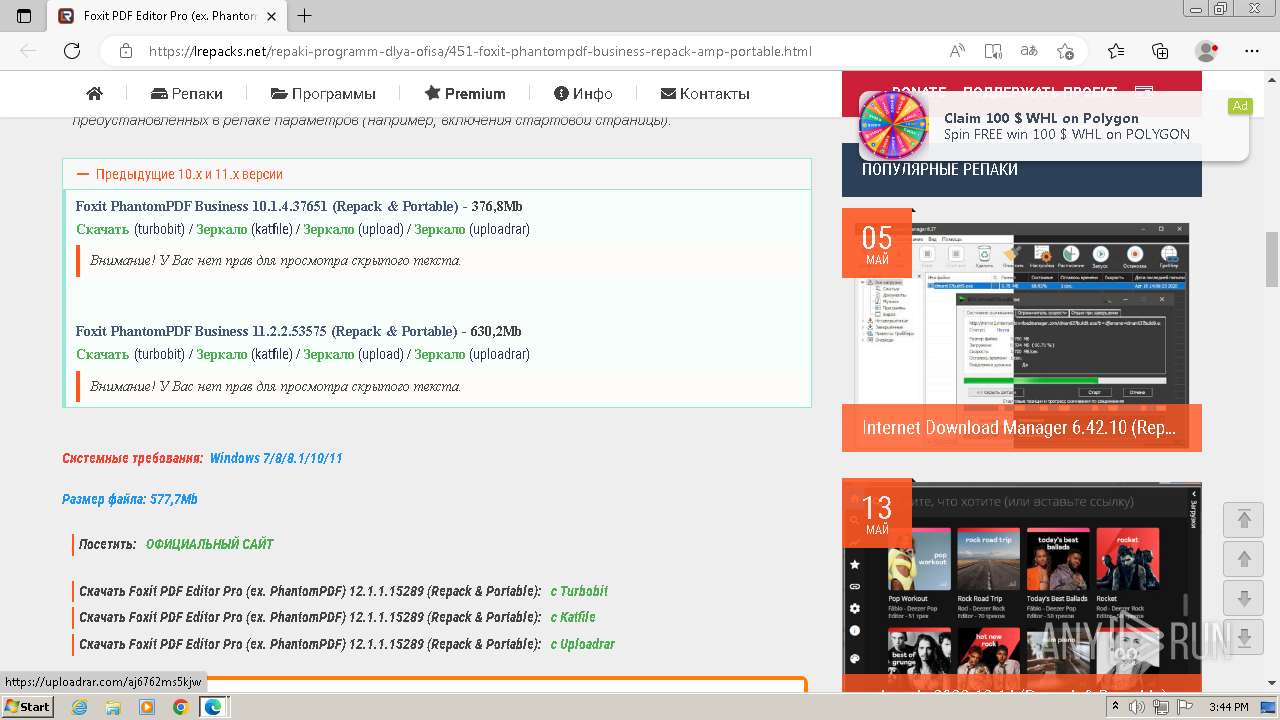The image size is (1280, 720).
Task: Click Зеркало upload for version 11.2.2.53575
Action: pyautogui.click(x=329, y=354)
